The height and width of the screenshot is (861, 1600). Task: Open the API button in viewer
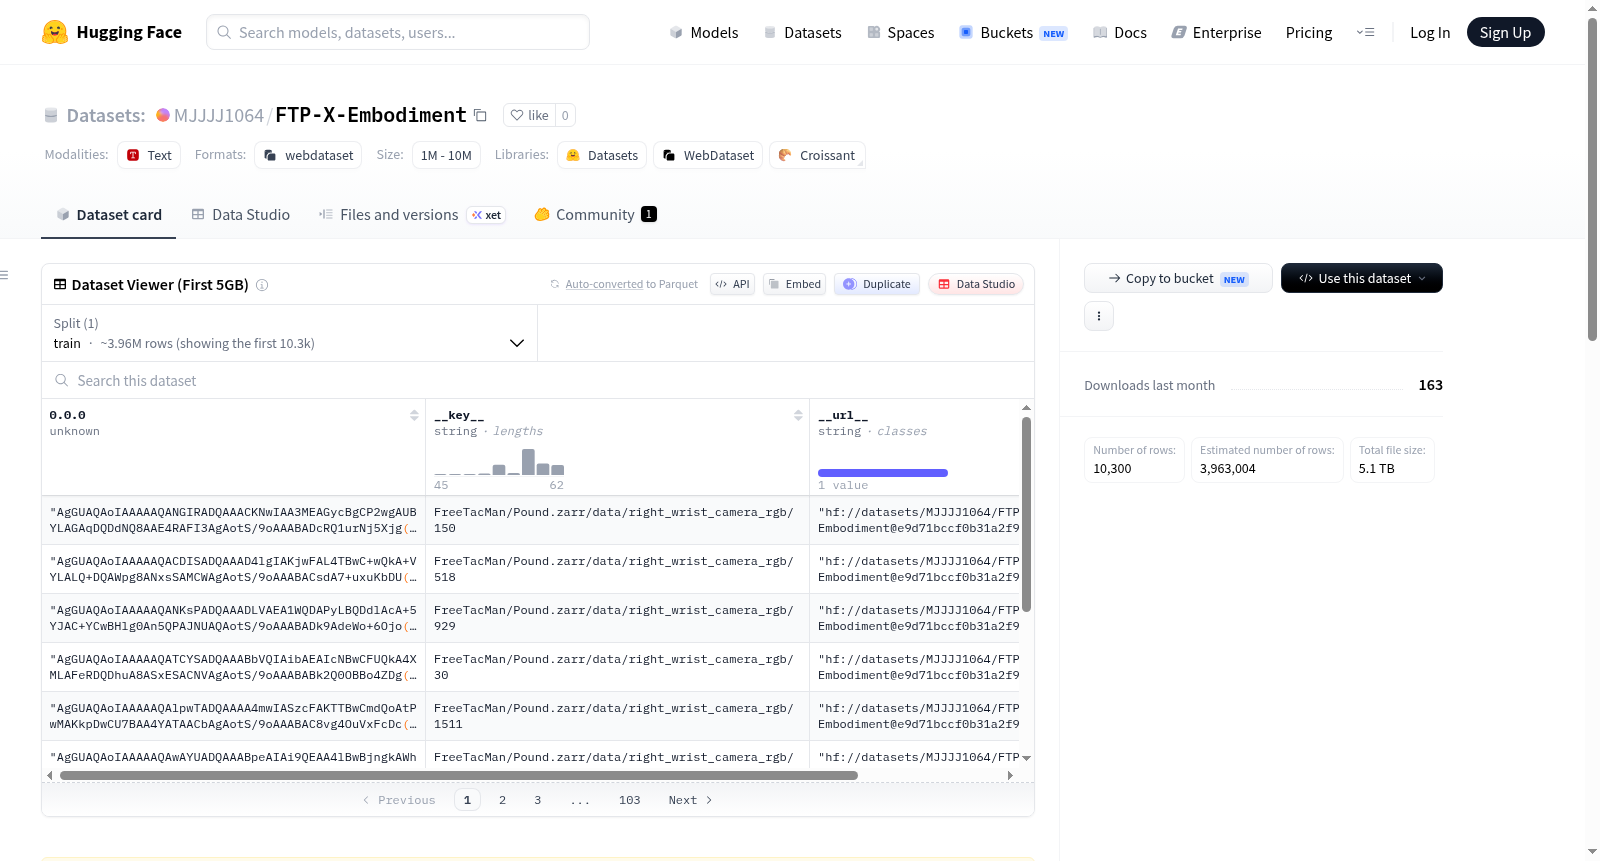[732, 284]
